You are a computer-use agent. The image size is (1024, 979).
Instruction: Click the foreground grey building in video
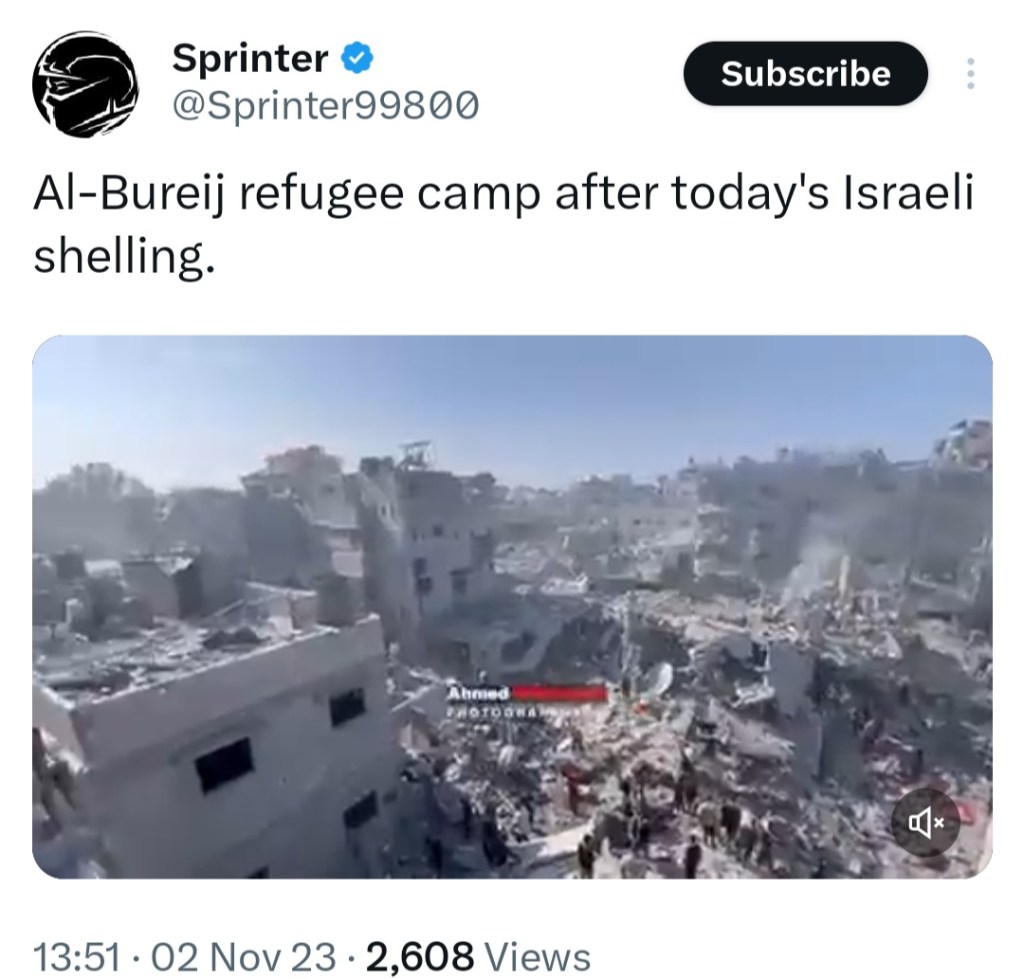pos(216,738)
